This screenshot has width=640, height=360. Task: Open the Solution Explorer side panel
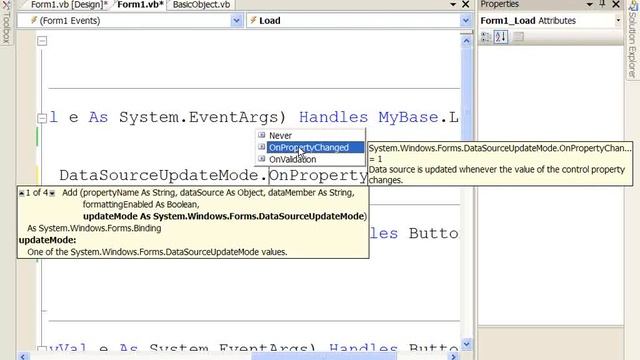[632, 39]
